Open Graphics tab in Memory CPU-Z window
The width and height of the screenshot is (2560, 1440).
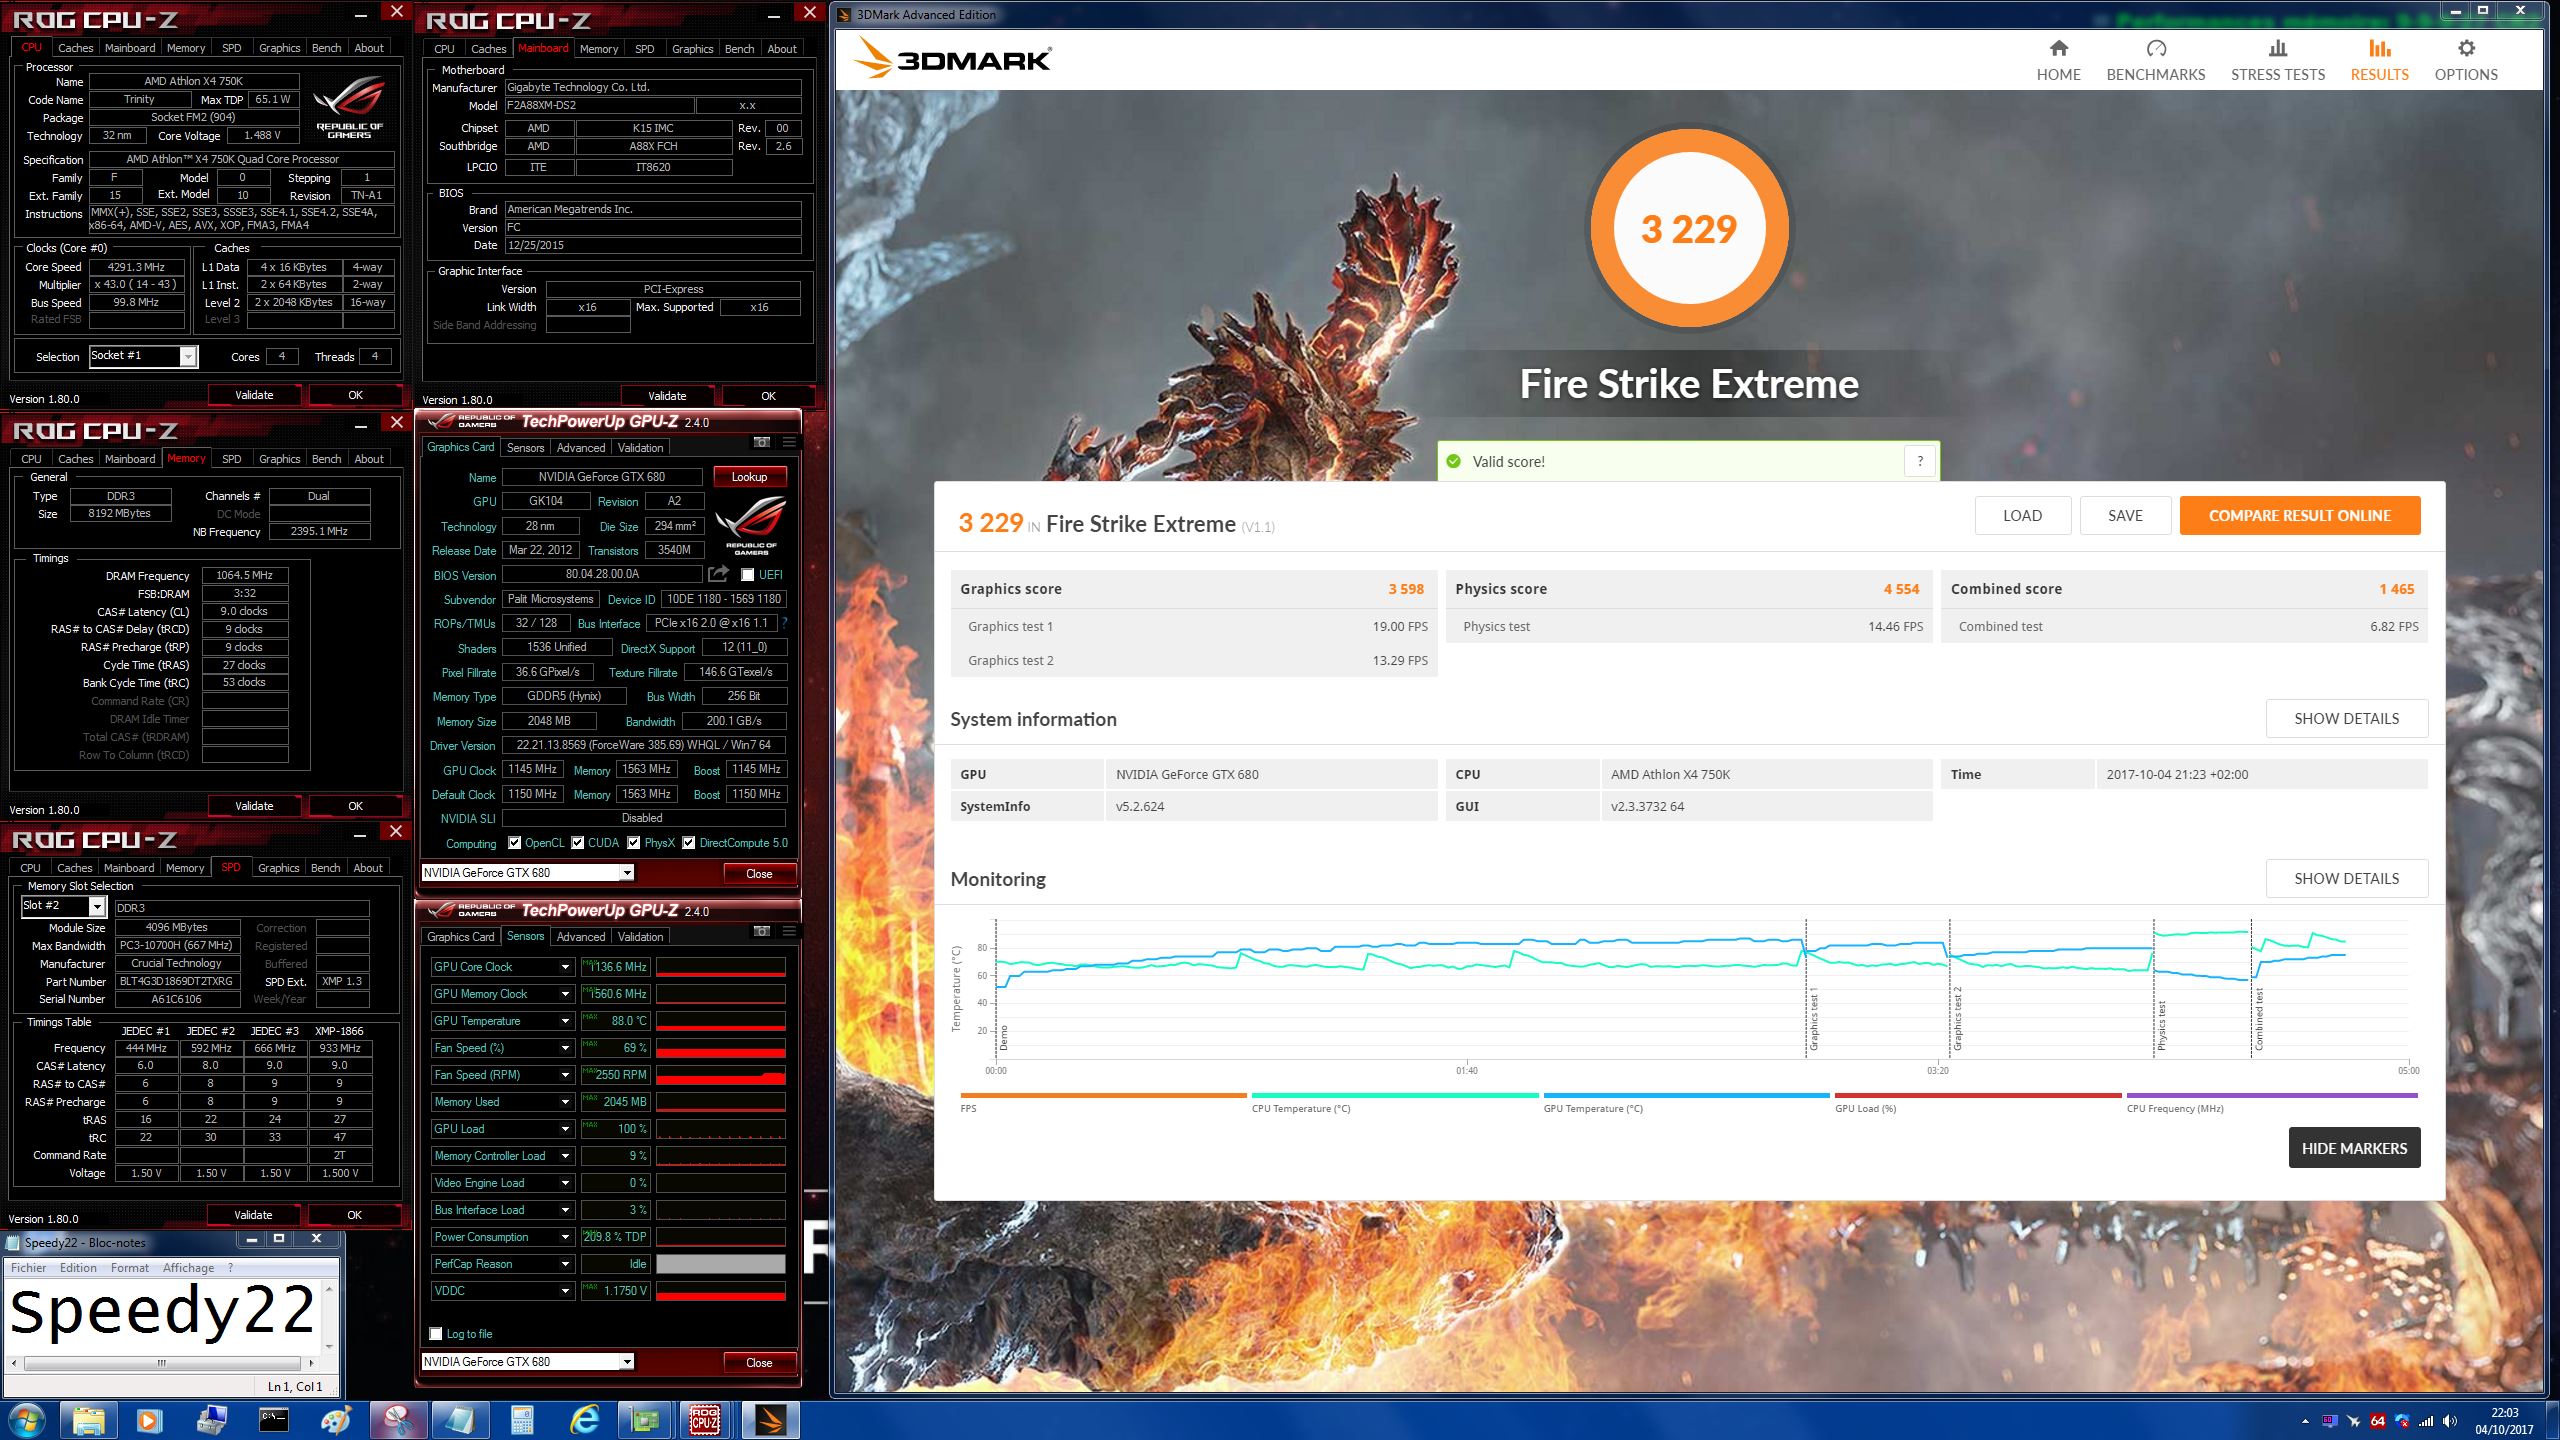[x=279, y=459]
